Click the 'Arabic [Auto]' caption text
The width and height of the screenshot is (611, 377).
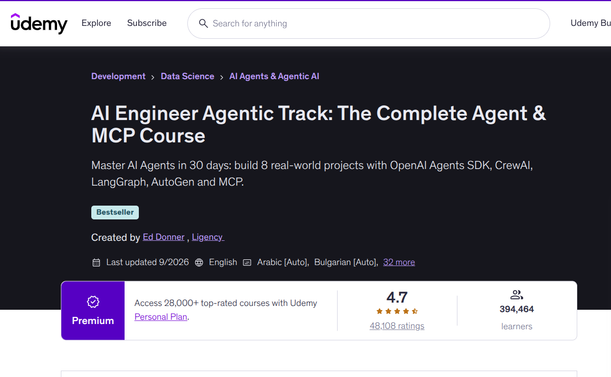tap(283, 262)
